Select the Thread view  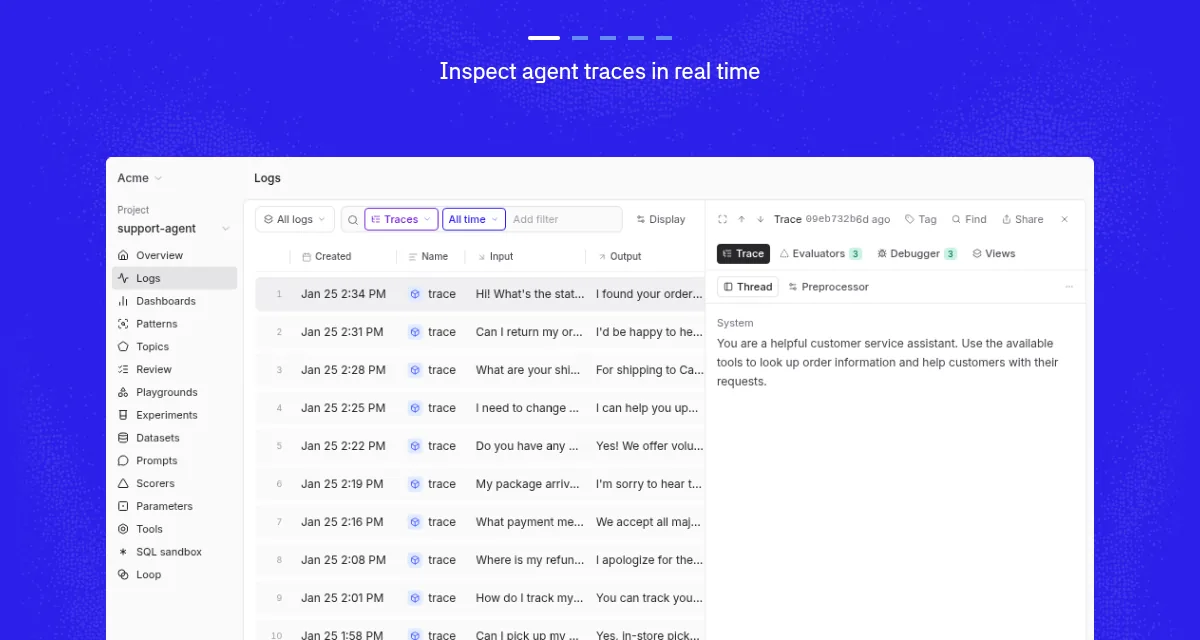pos(748,287)
